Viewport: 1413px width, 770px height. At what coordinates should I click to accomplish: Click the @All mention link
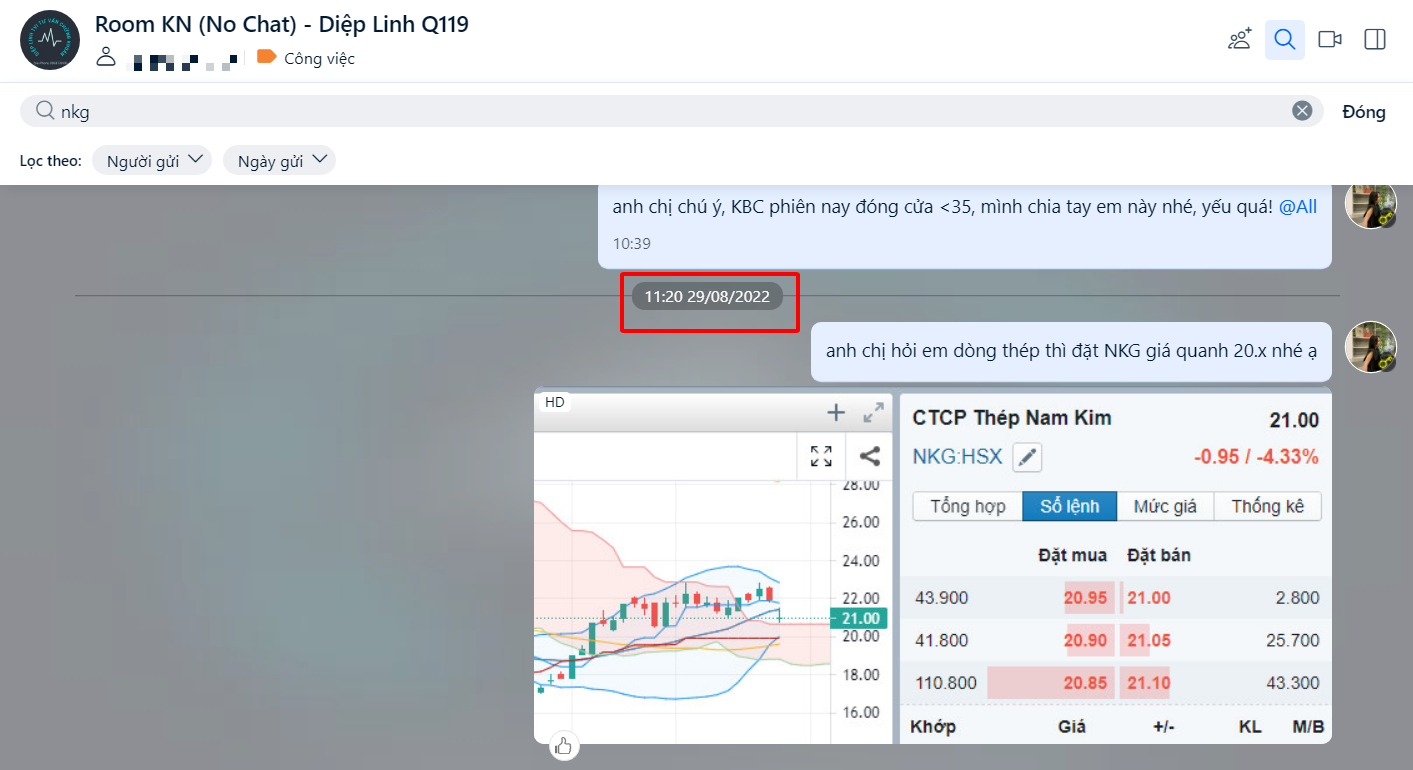pyautogui.click(x=1298, y=207)
